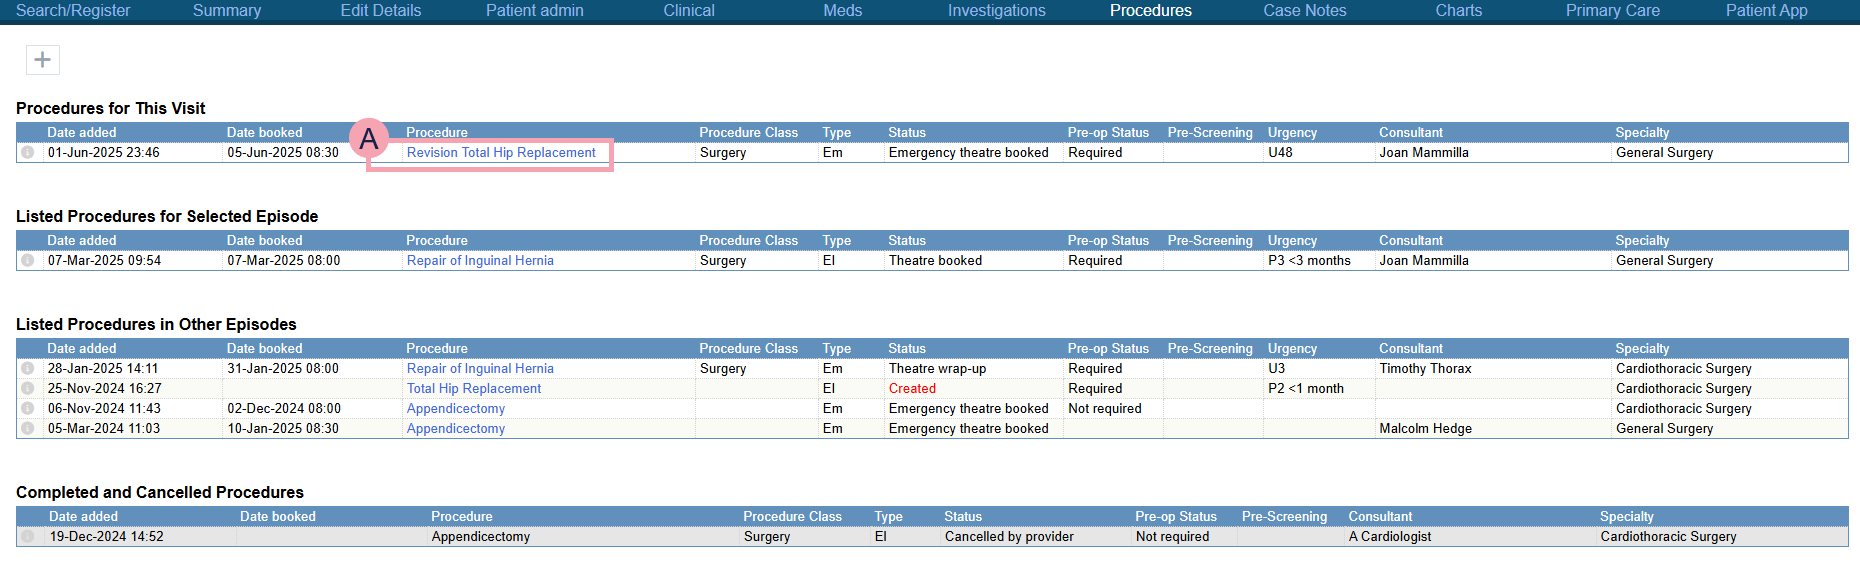Image resolution: width=1860 pixels, height=561 pixels.
Task: Select the Case Notes tab
Action: (x=1304, y=11)
